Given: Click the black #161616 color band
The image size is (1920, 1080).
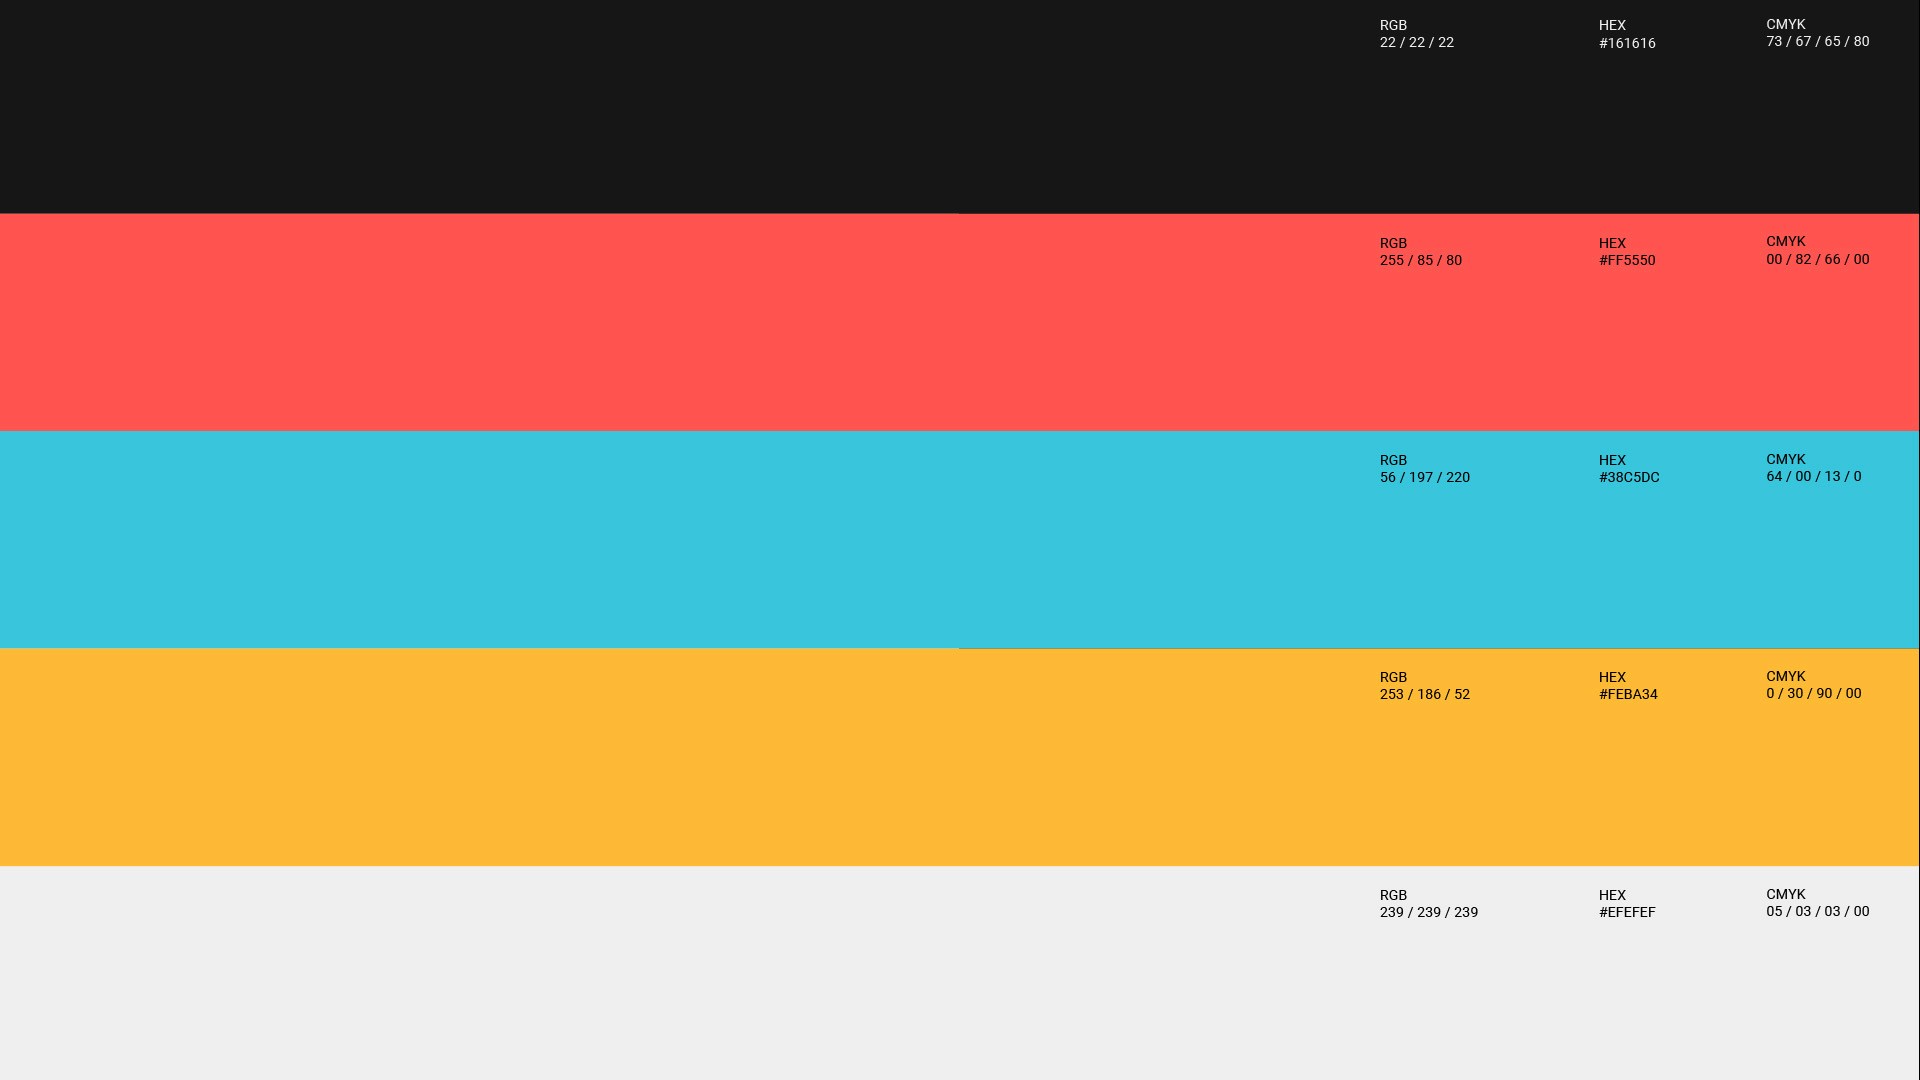Looking at the screenshot, I should (680, 106).
